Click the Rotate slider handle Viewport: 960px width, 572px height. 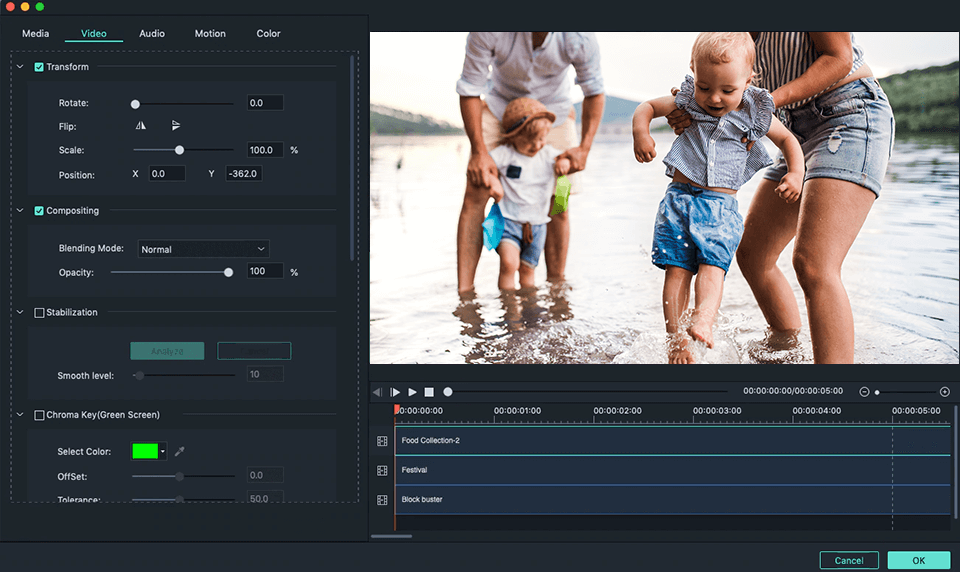tap(135, 104)
